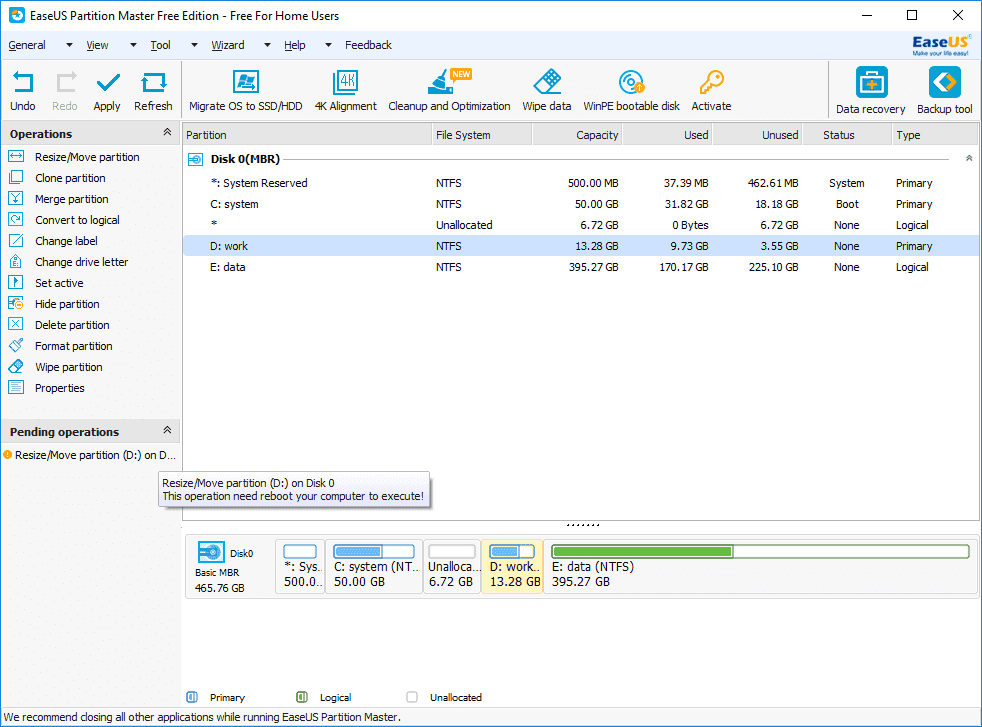Undo the last operation

point(23,83)
